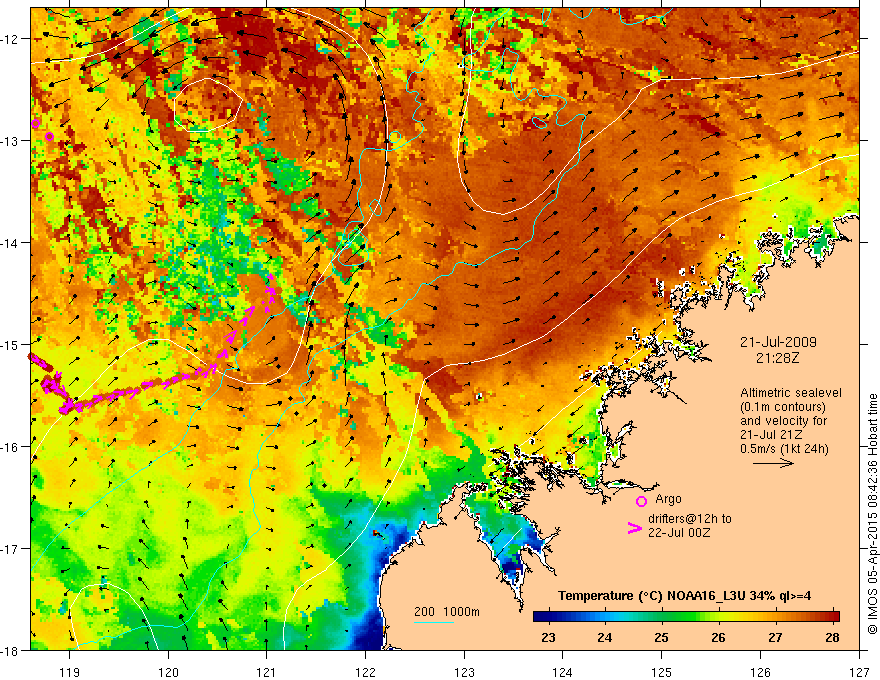Click colorbar tick label '25'
880x680 pixels.
coord(662,637)
